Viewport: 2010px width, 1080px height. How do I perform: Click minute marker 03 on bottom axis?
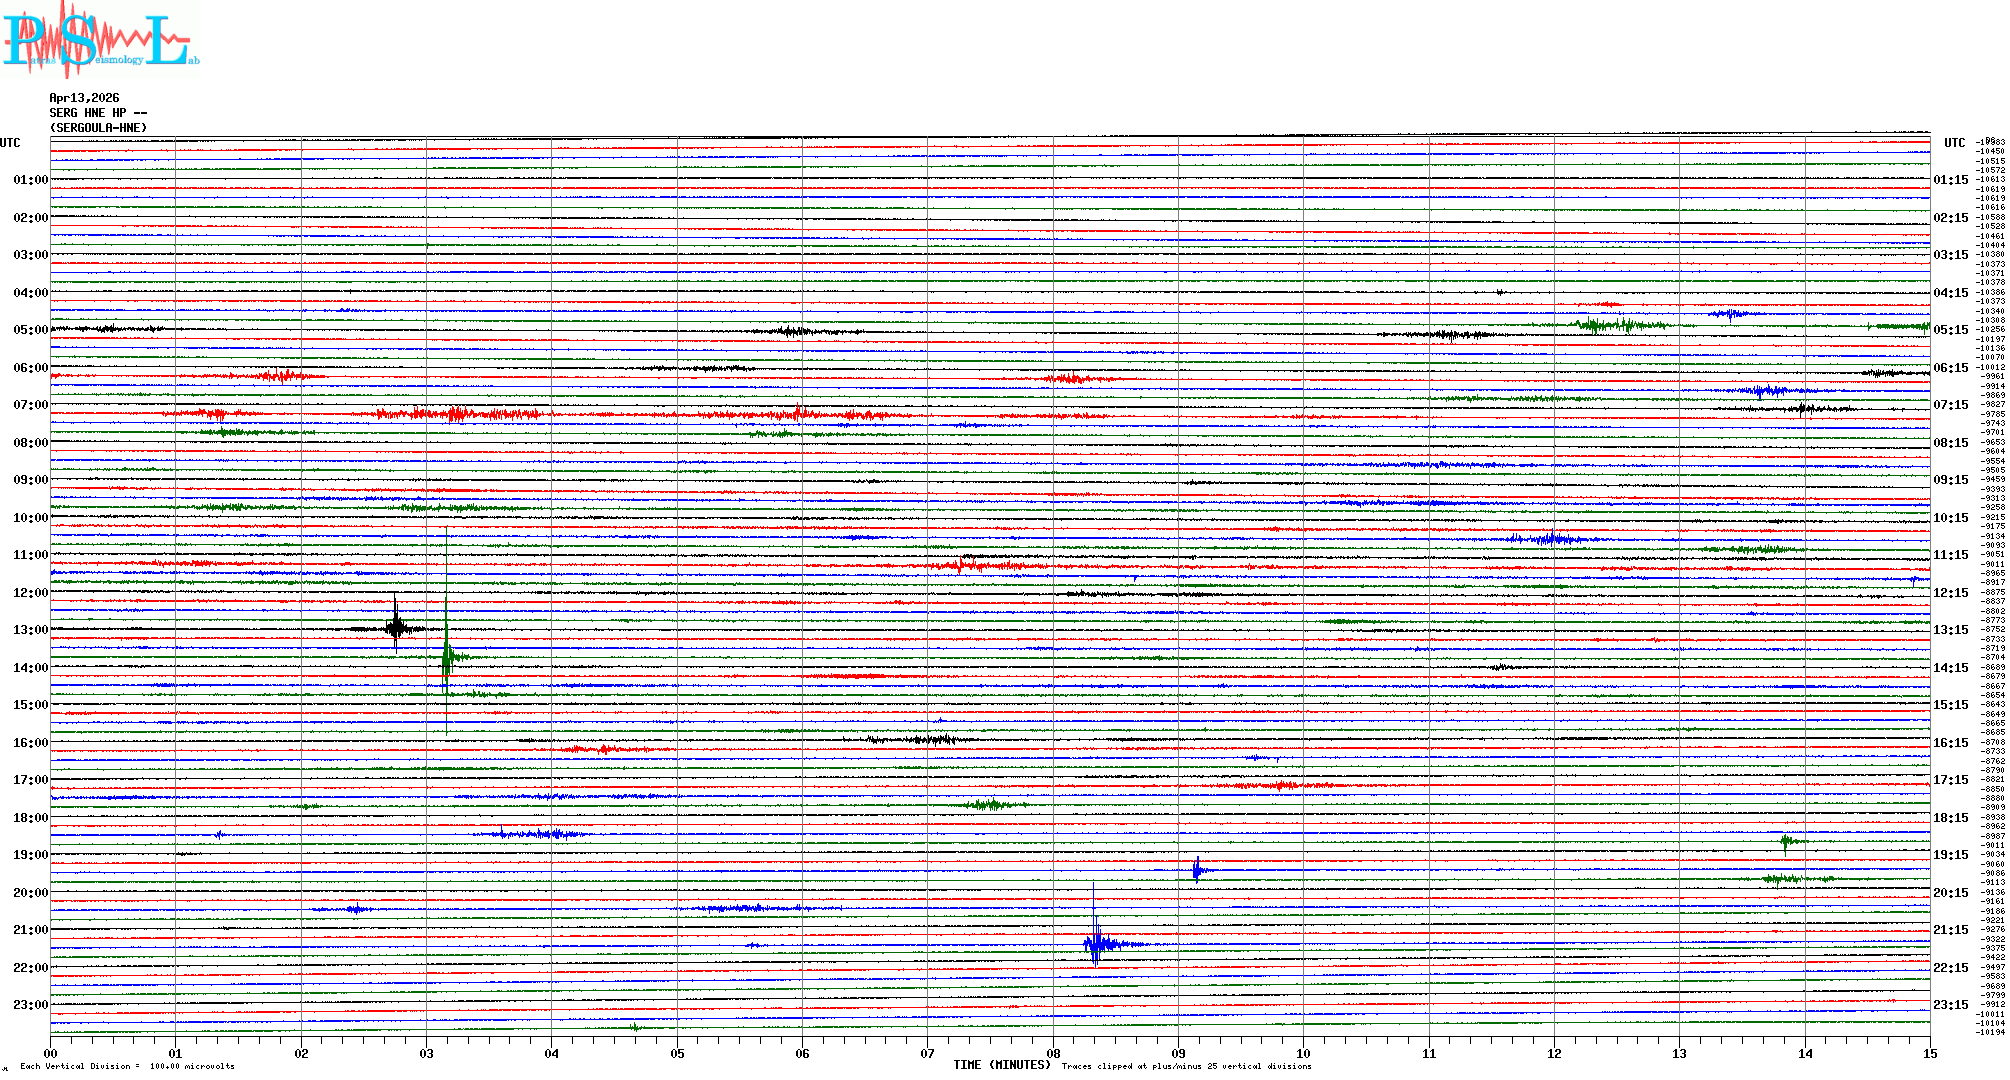[426, 1053]
